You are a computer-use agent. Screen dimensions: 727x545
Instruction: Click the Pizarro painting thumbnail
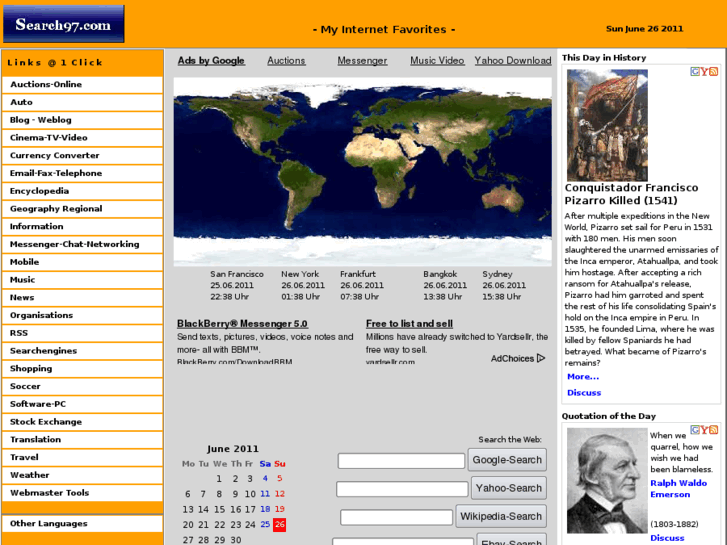click(x=607, y=125)
